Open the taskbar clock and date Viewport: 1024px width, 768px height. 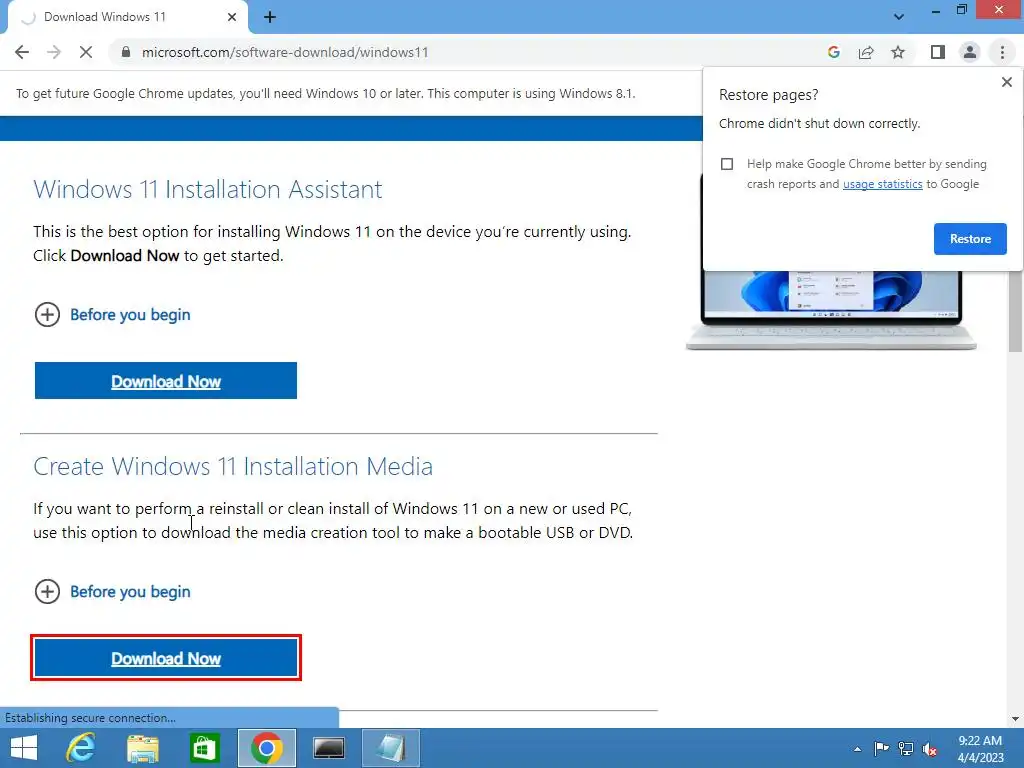(x=980, y=749)
